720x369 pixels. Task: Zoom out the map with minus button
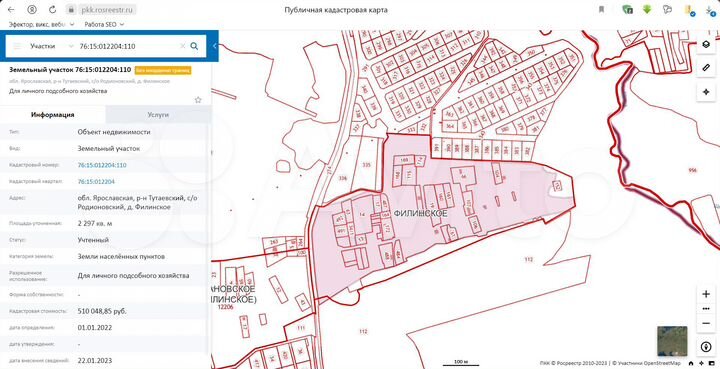point(706,324)
